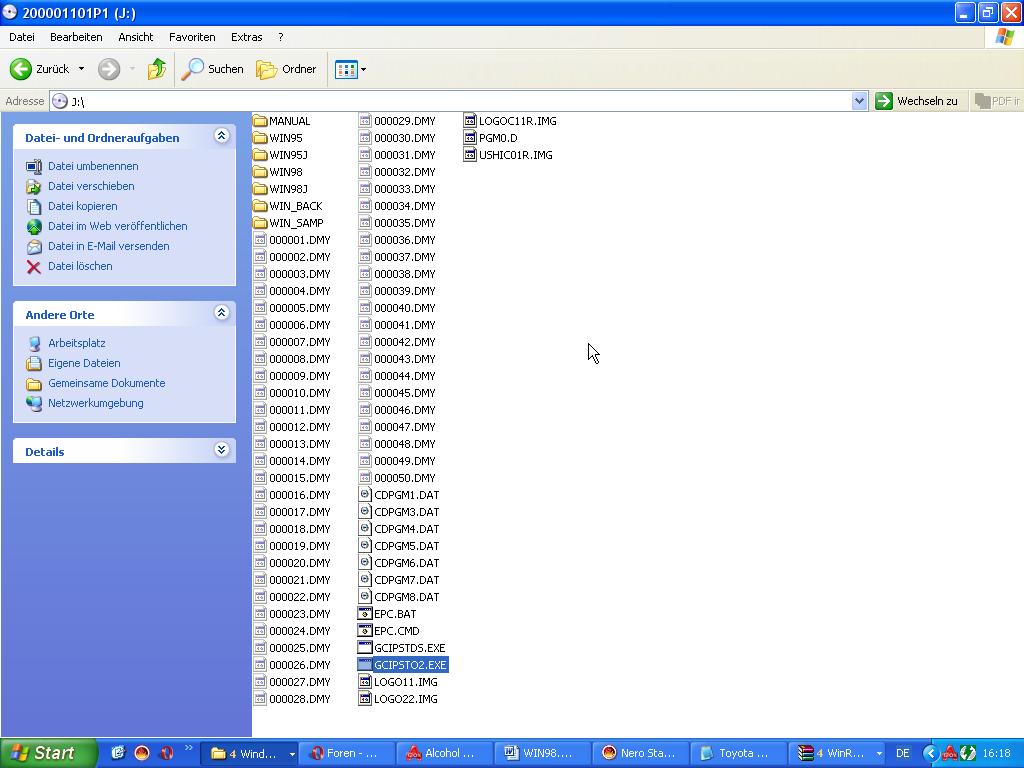Select the EPC.BAT batch file icon

point(365,613)
